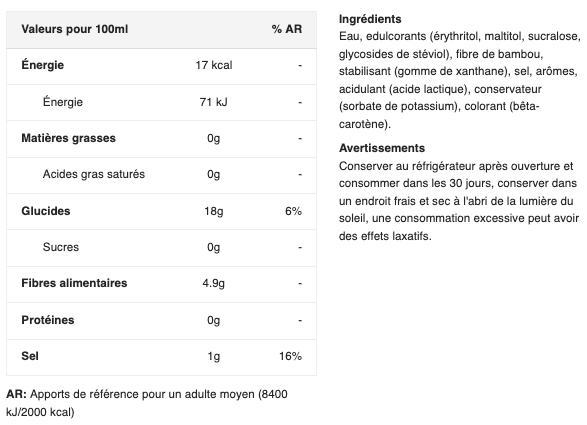Click the Sucres row label
Viewport: 587px width, 425px height.
pos(61,247)
